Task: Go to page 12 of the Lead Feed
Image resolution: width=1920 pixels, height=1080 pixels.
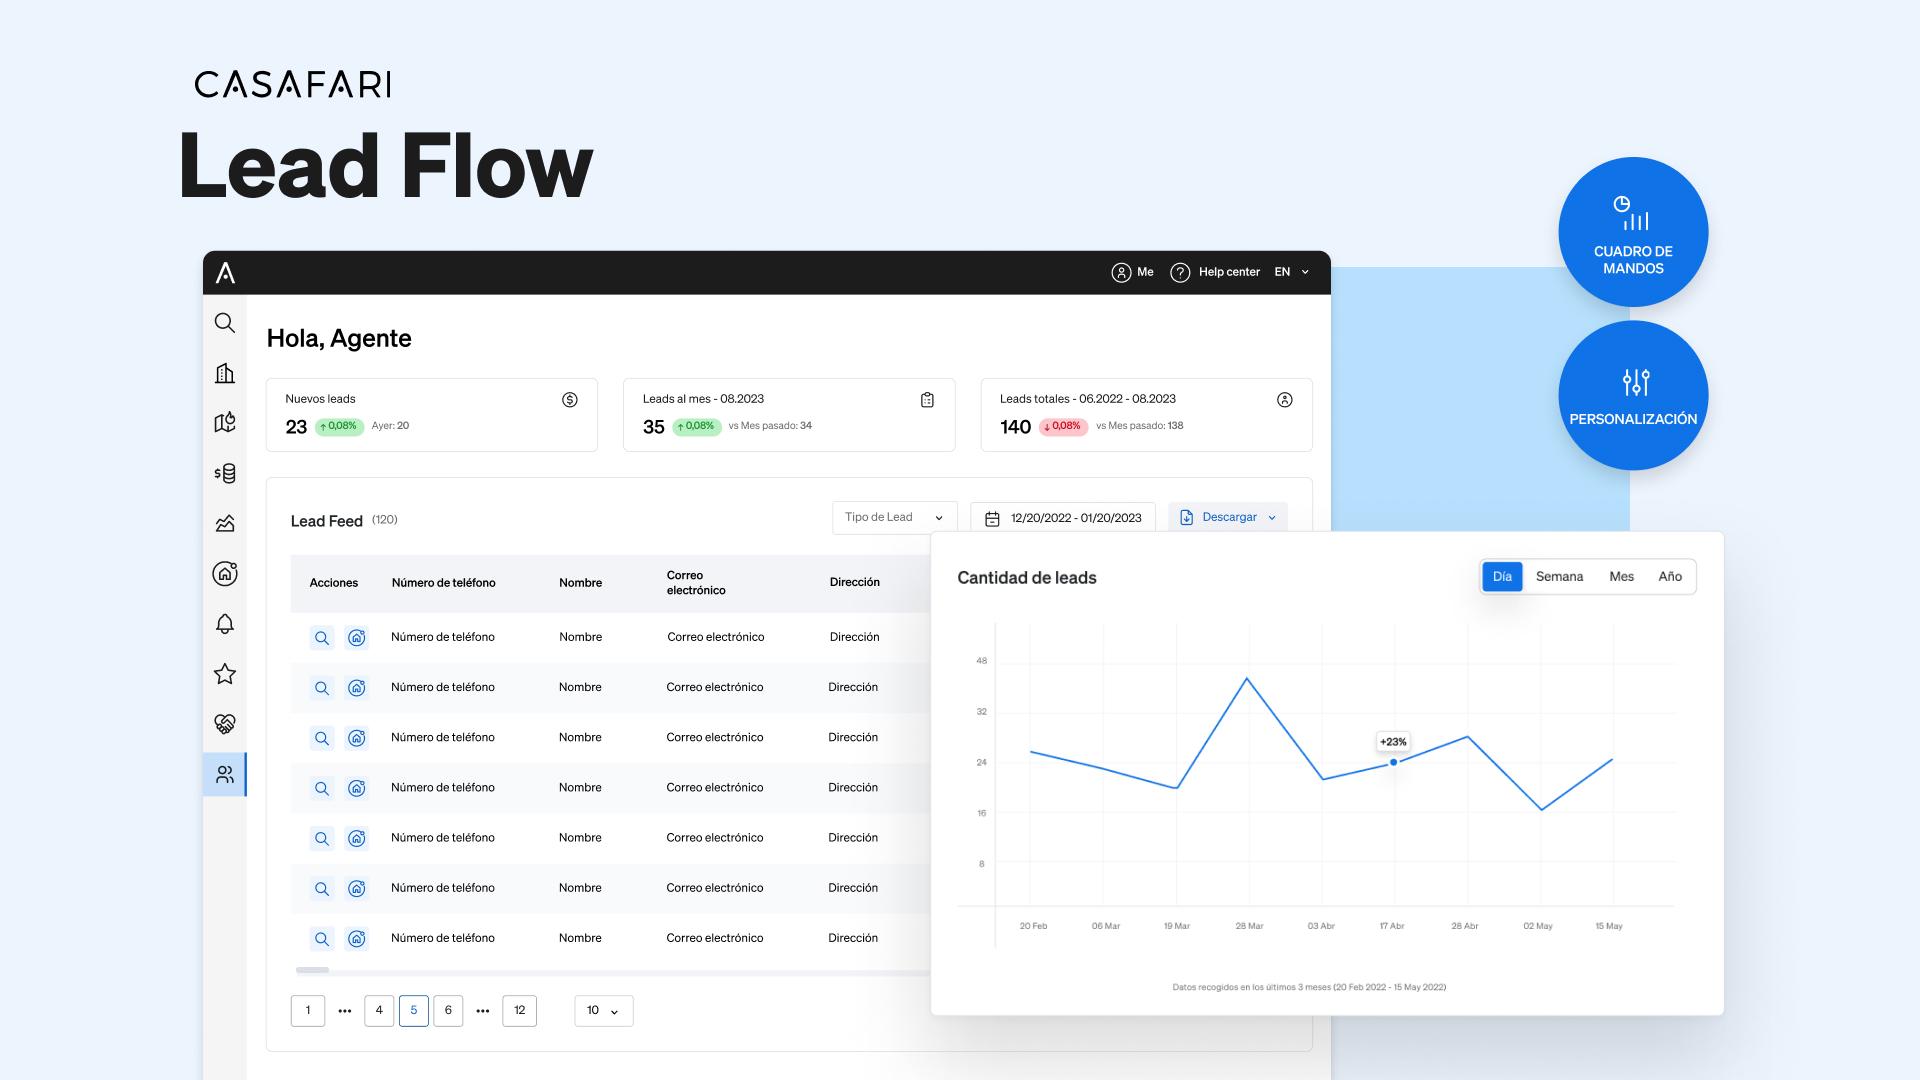Action: [x=519, y=1010]
